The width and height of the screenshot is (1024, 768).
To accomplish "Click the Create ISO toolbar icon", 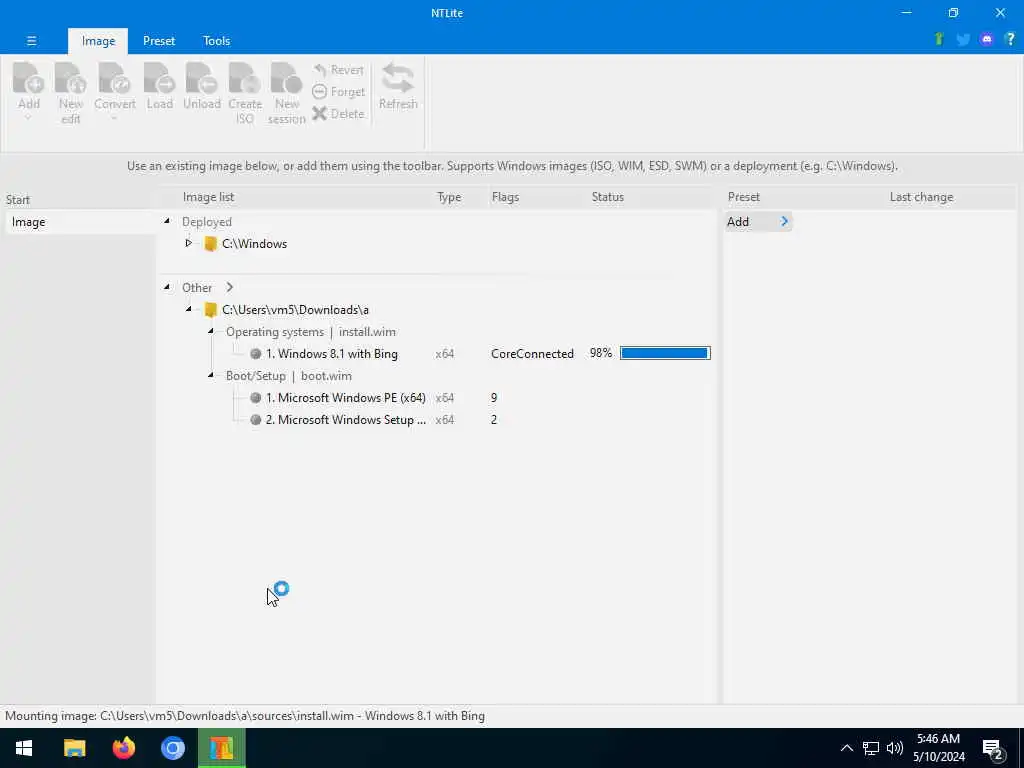I will click(245, 78).
